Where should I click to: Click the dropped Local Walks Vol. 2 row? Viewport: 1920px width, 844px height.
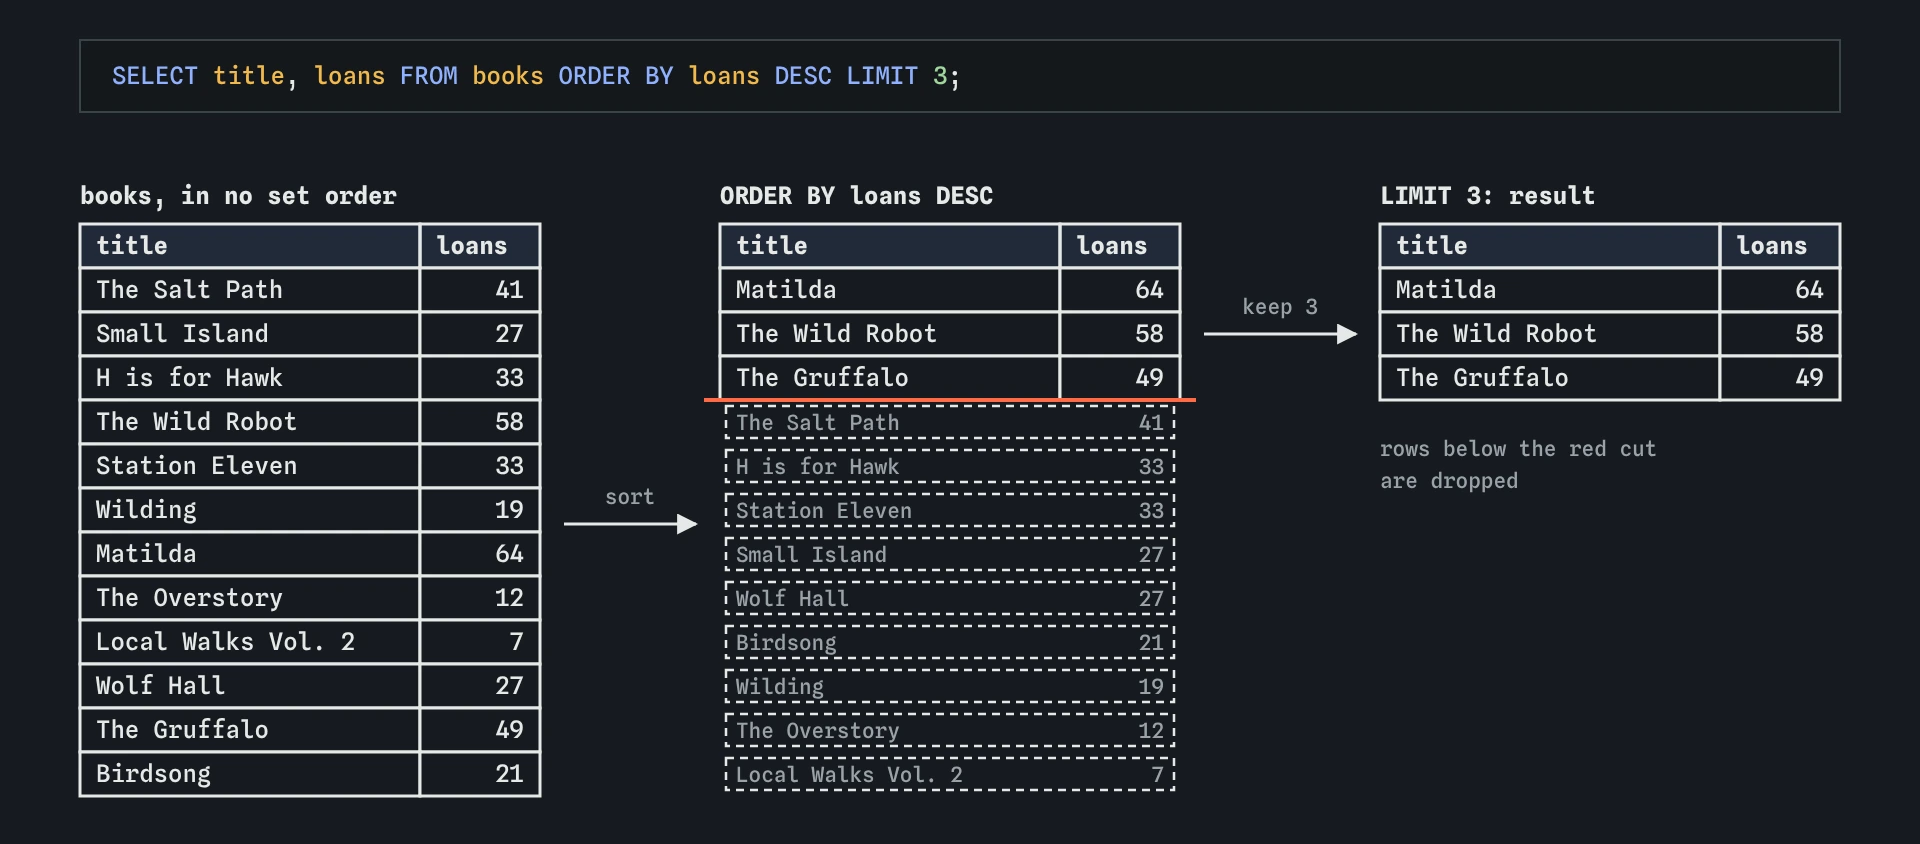tap(950, 775)
